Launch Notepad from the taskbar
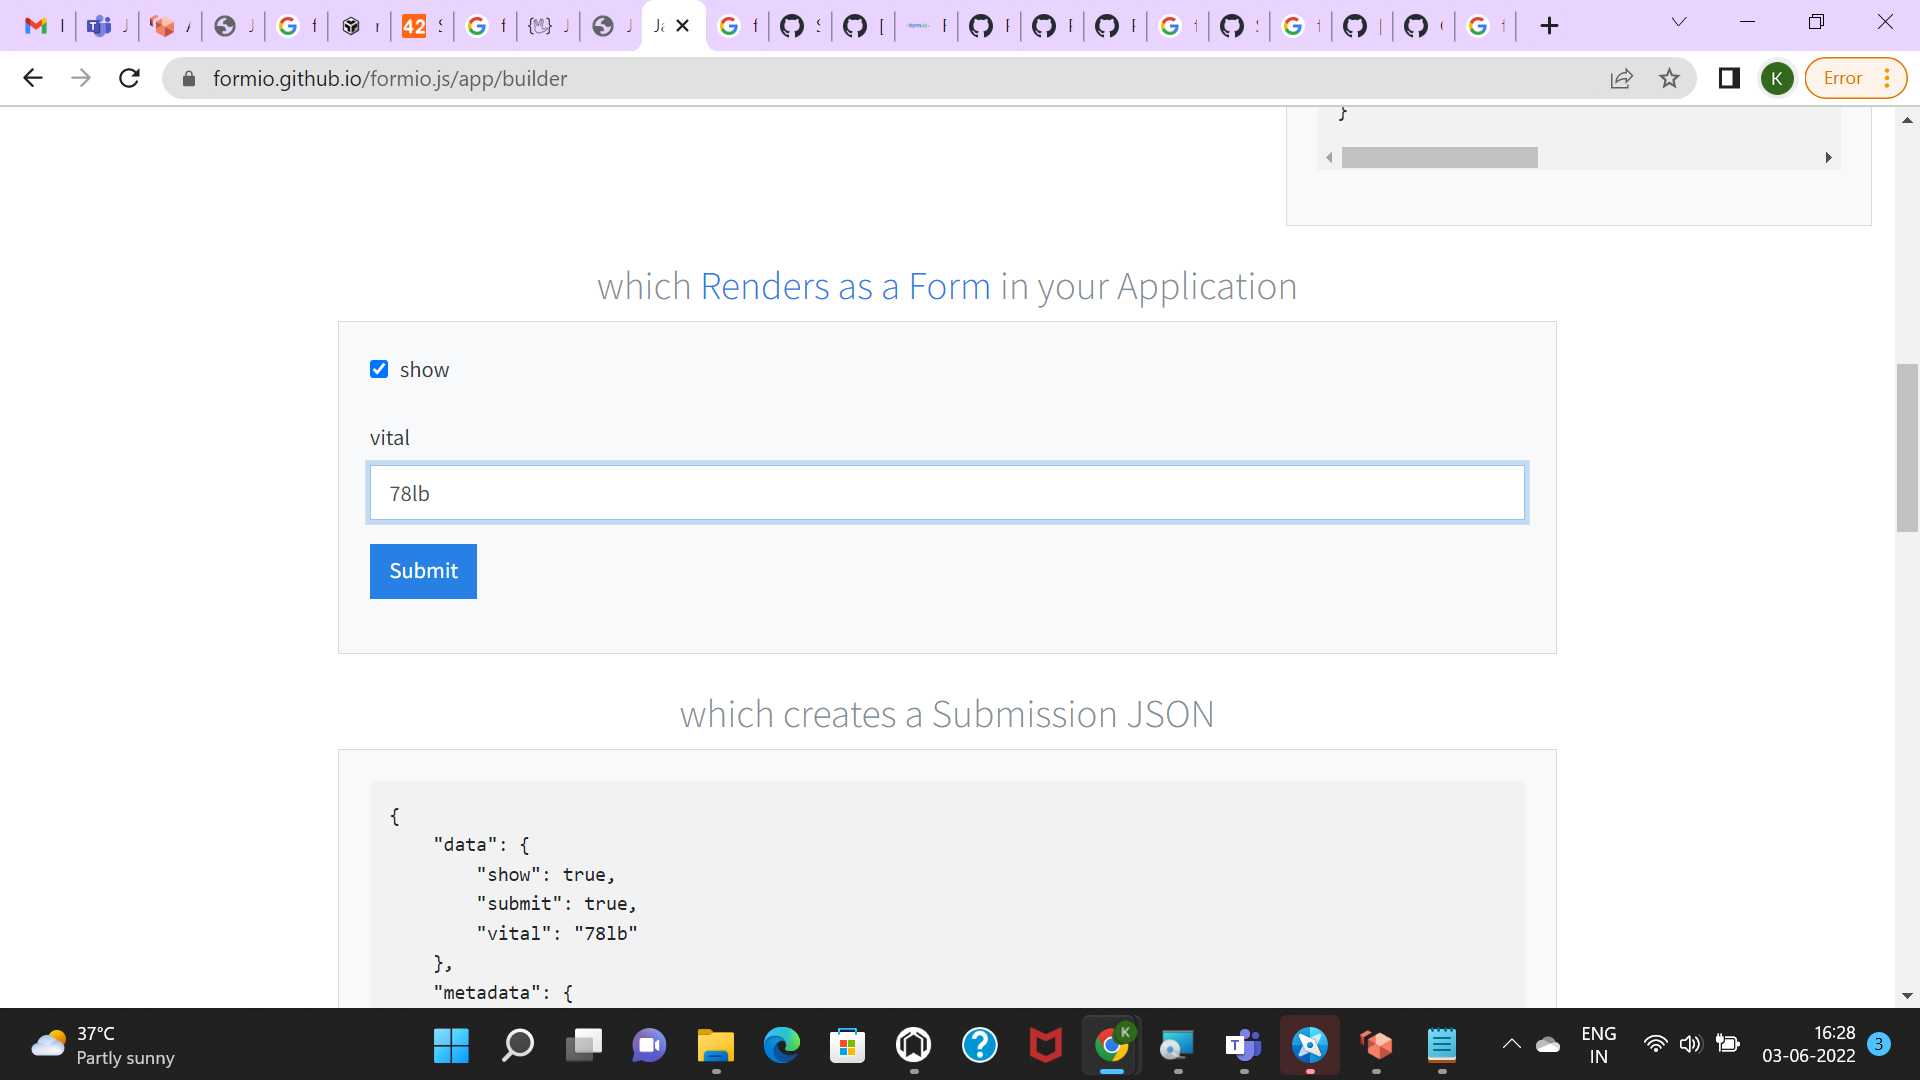 [x=1442, y=1046]
